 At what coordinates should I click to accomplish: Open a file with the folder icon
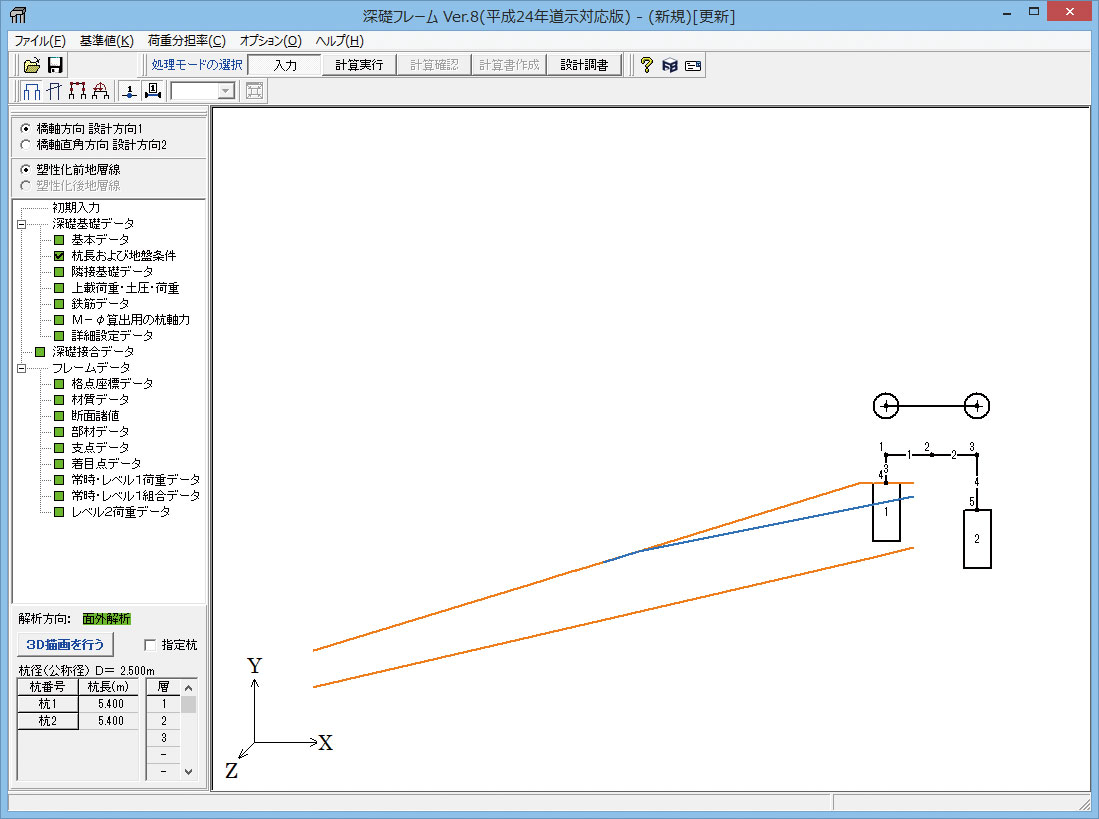coord(32,65)
